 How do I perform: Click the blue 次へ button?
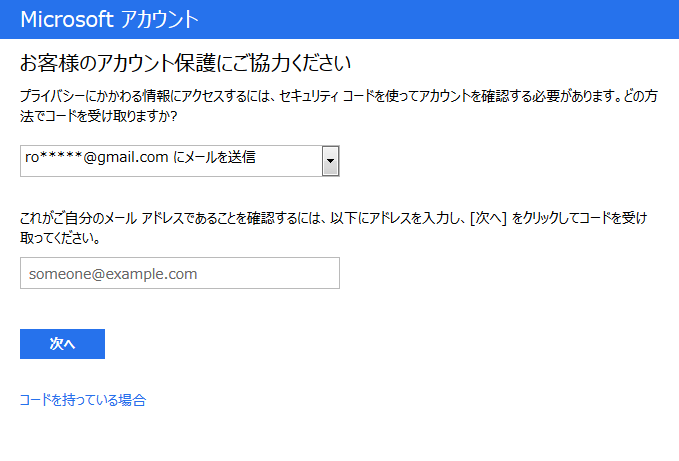(x=62, y=344)
